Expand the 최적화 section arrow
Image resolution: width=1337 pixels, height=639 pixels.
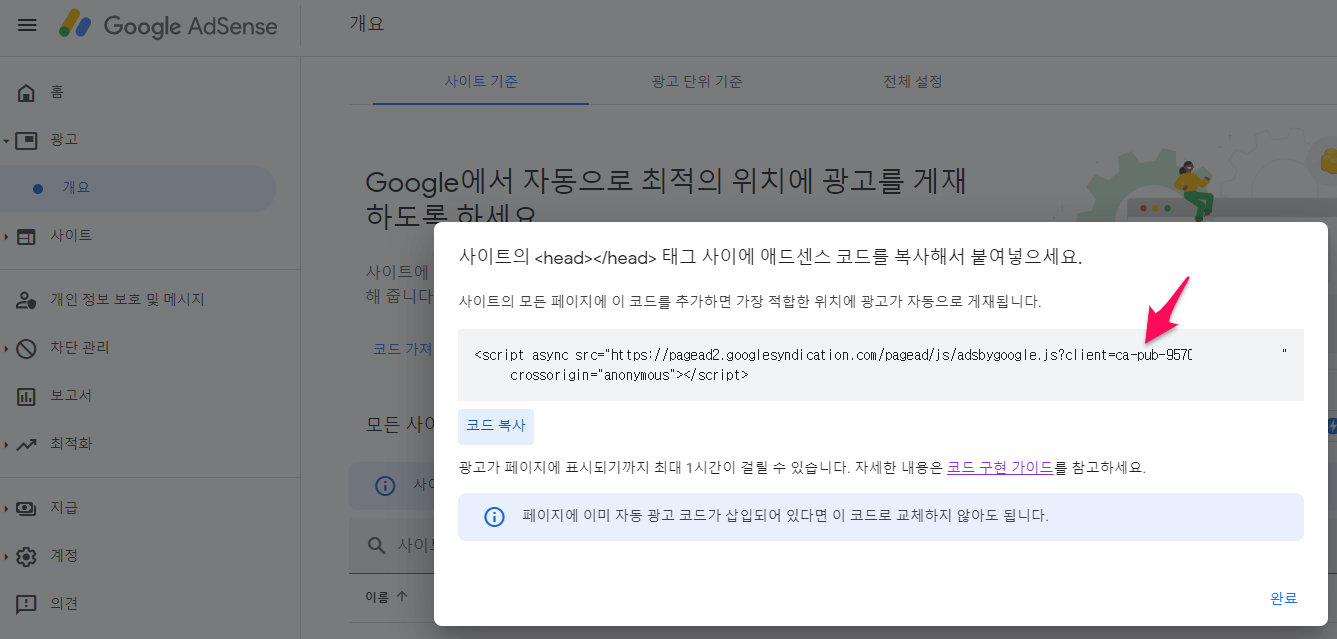pos(6,444)
